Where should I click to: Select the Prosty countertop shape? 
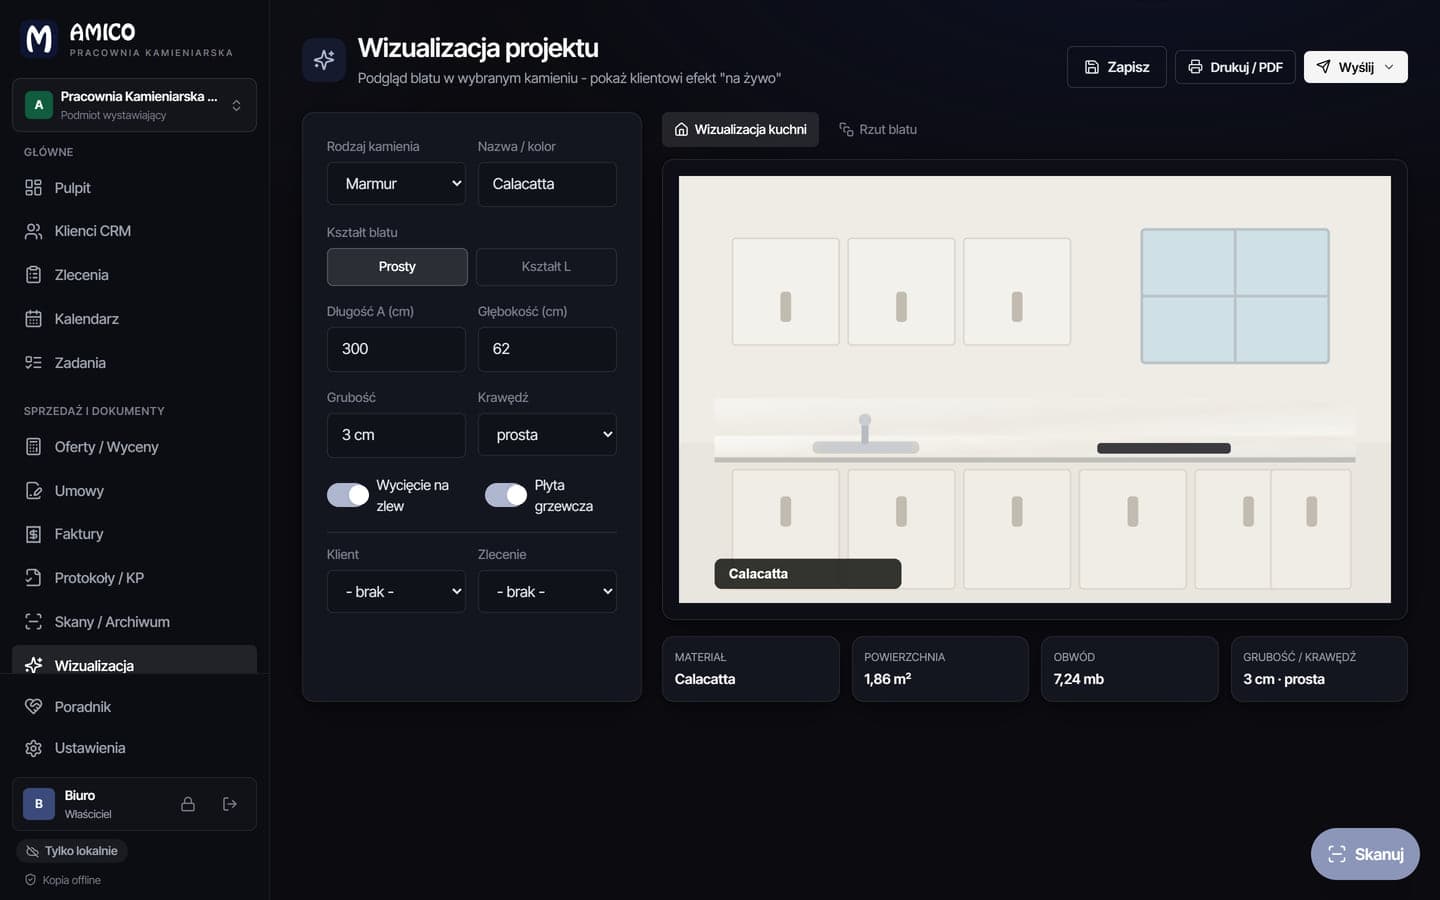pos(397,267)
